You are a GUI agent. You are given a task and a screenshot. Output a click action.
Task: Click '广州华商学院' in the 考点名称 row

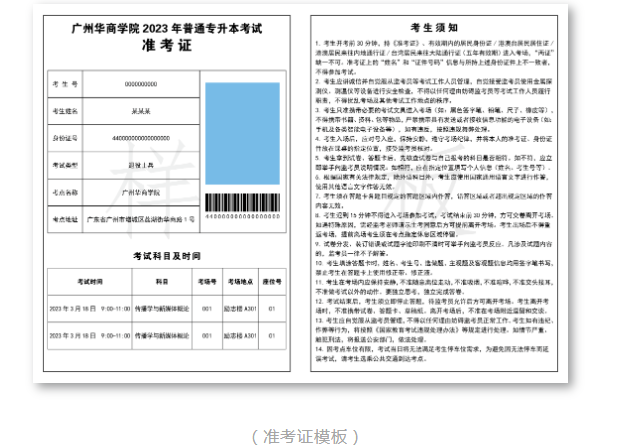141,193
